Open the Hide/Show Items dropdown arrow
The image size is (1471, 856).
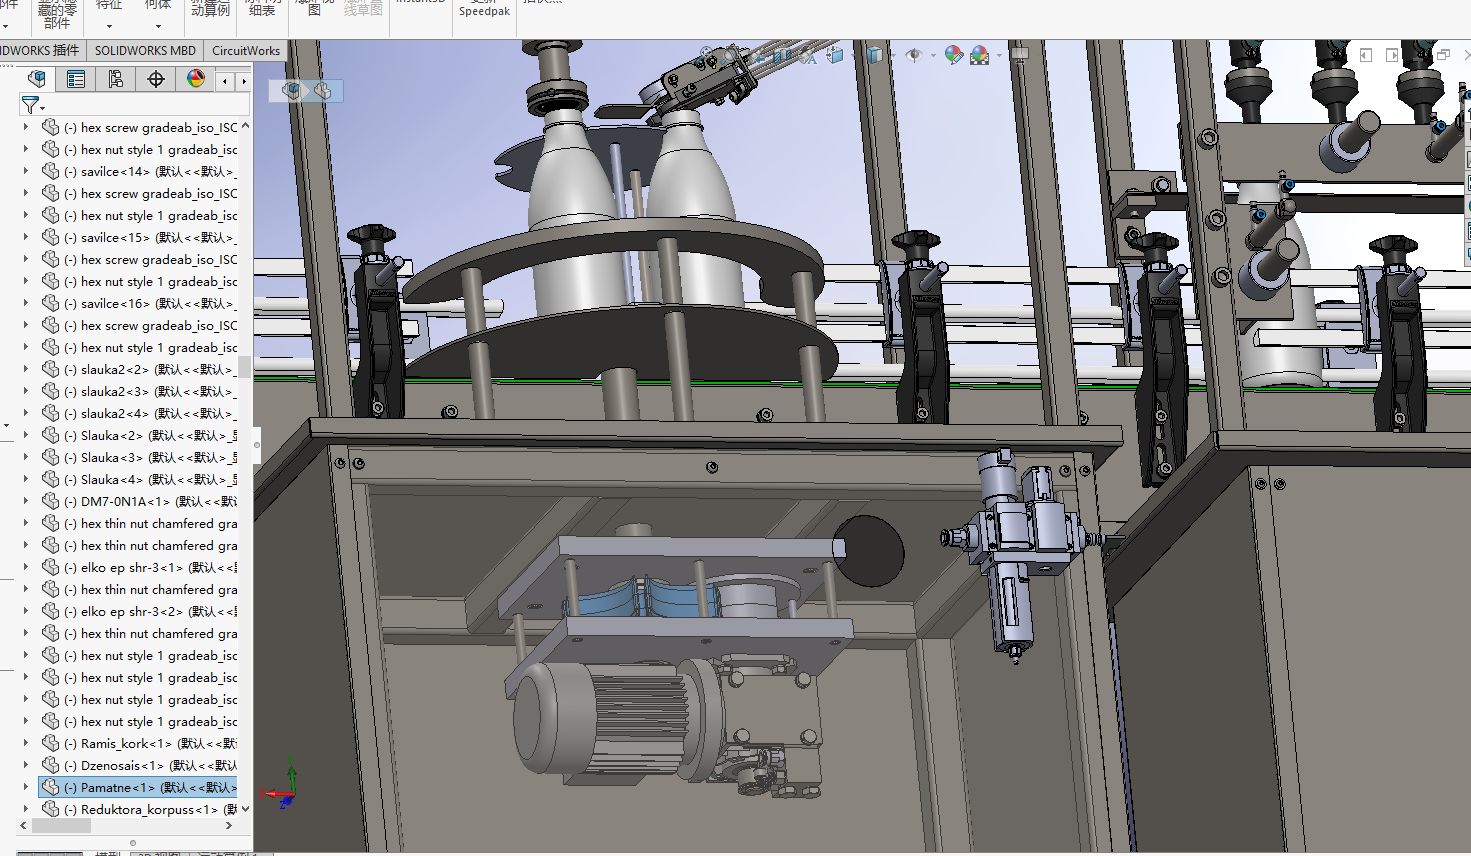point(933,55)
